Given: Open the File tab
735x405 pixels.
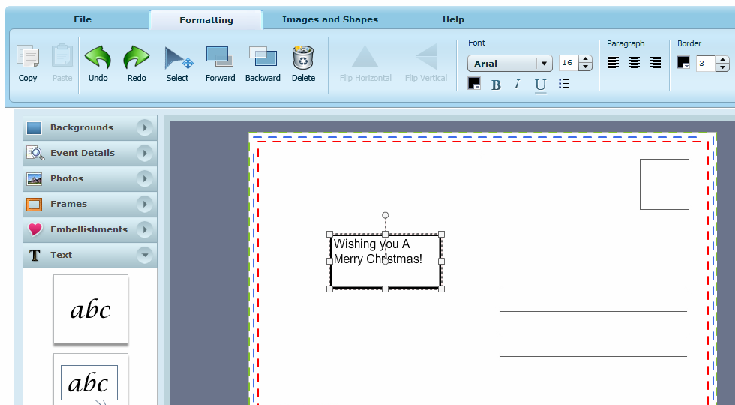Looking at the screenshot, I should click(82, 19).
